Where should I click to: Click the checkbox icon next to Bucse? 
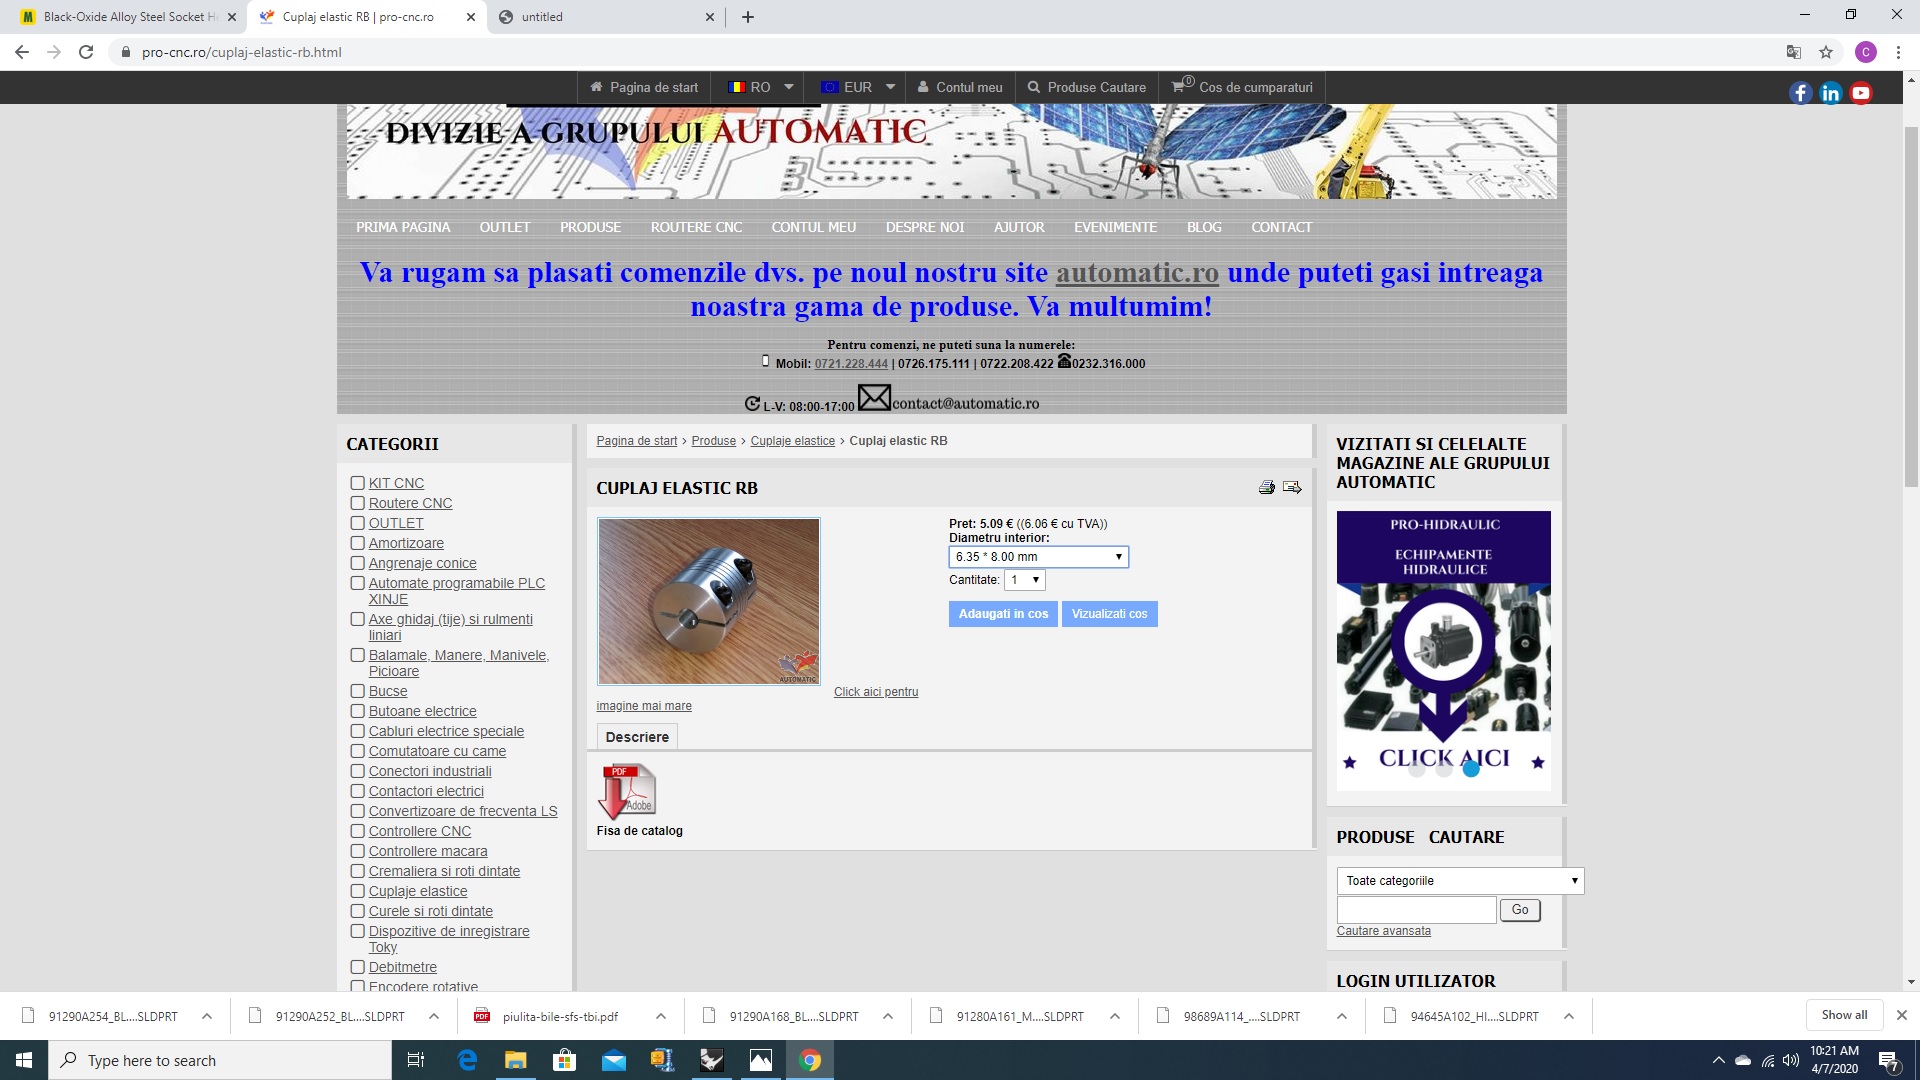click(357, 691)
